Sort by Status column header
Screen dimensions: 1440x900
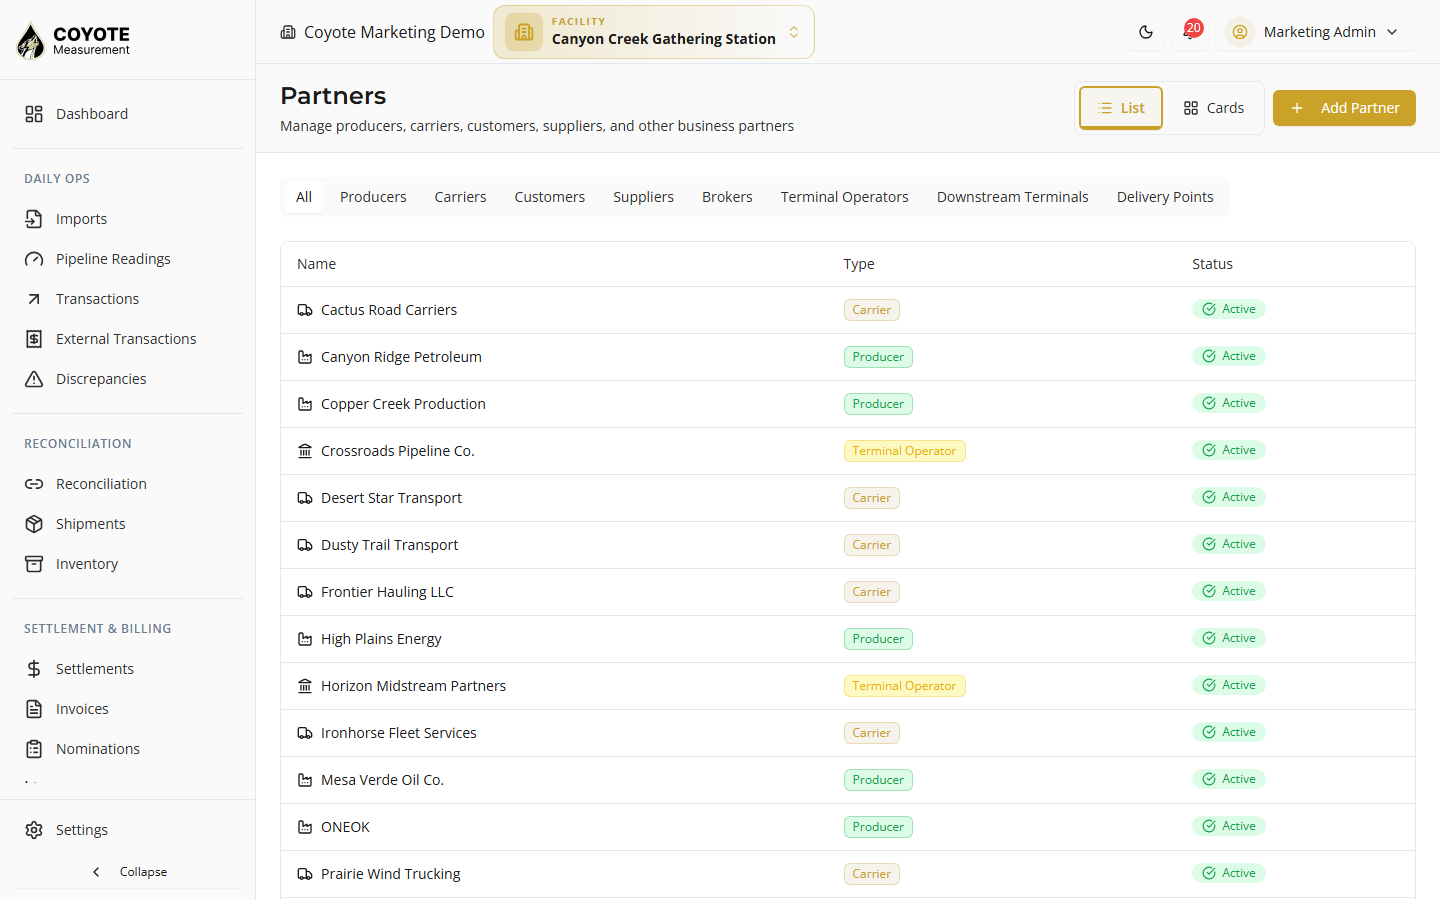(1212, 264)
